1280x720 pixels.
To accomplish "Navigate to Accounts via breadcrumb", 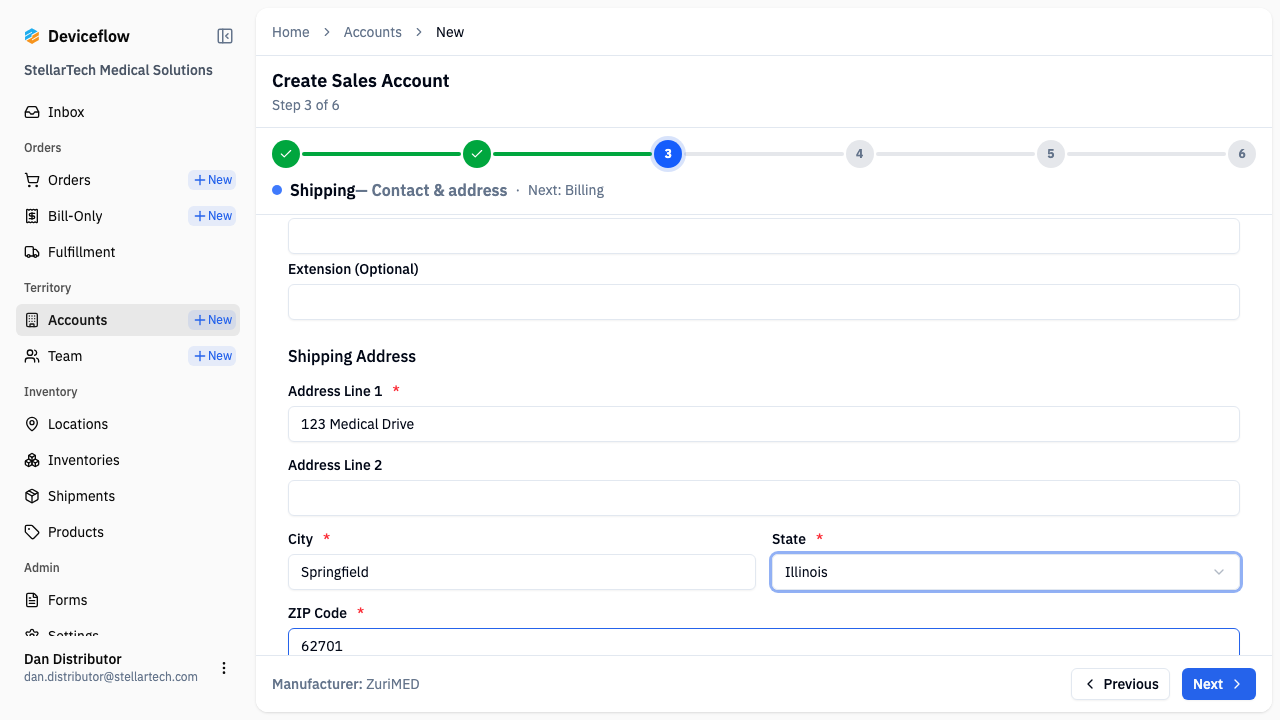I will (373, 32).
